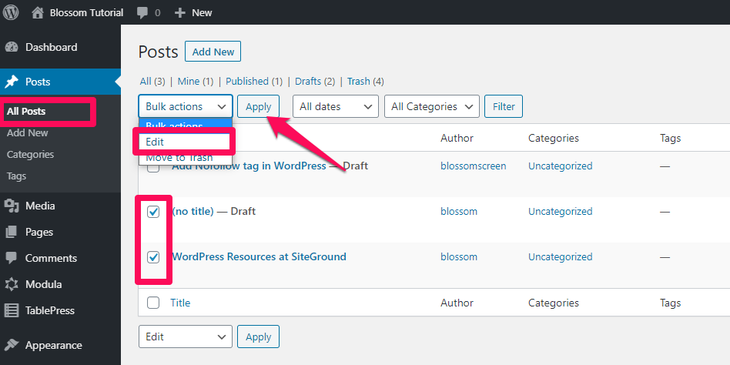Click the Add New button beside Posts

[x=213, y=52]
